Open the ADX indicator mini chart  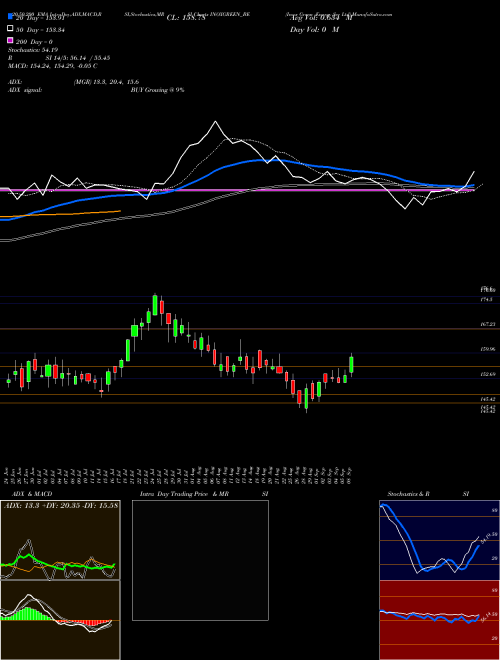(x=60, y=540)
